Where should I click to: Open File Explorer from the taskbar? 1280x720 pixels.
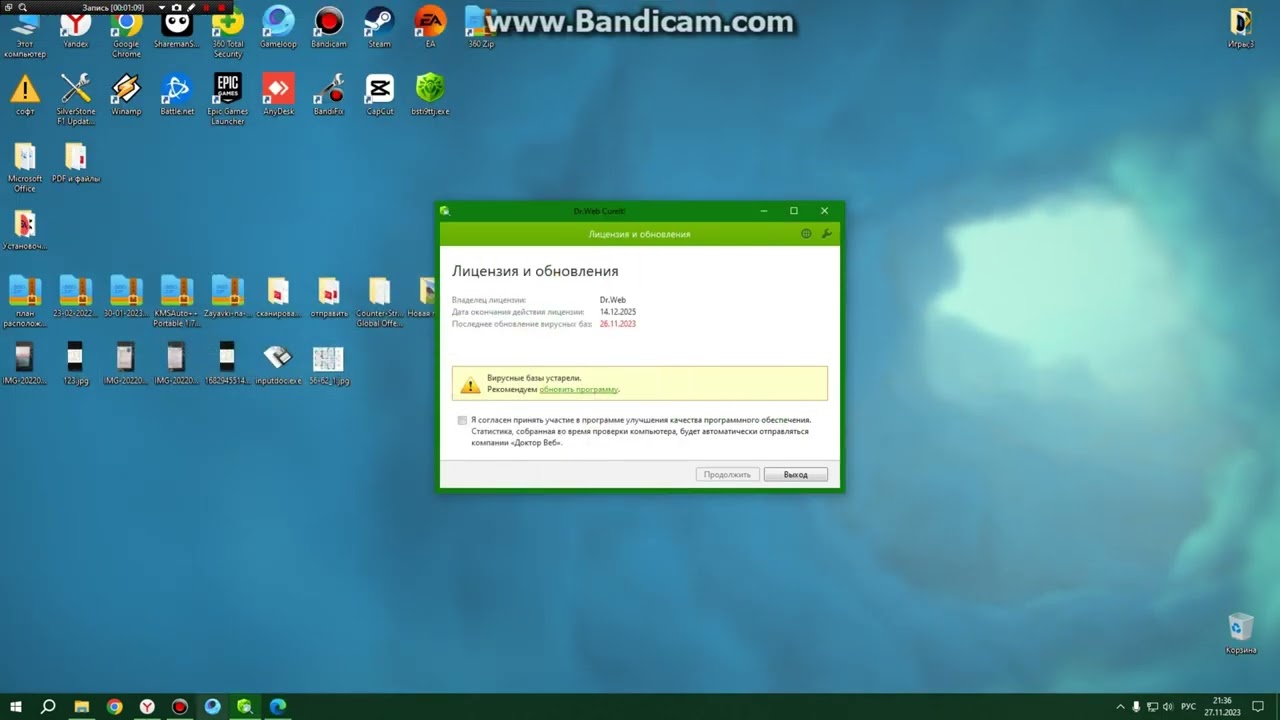[x=82, y=707]
